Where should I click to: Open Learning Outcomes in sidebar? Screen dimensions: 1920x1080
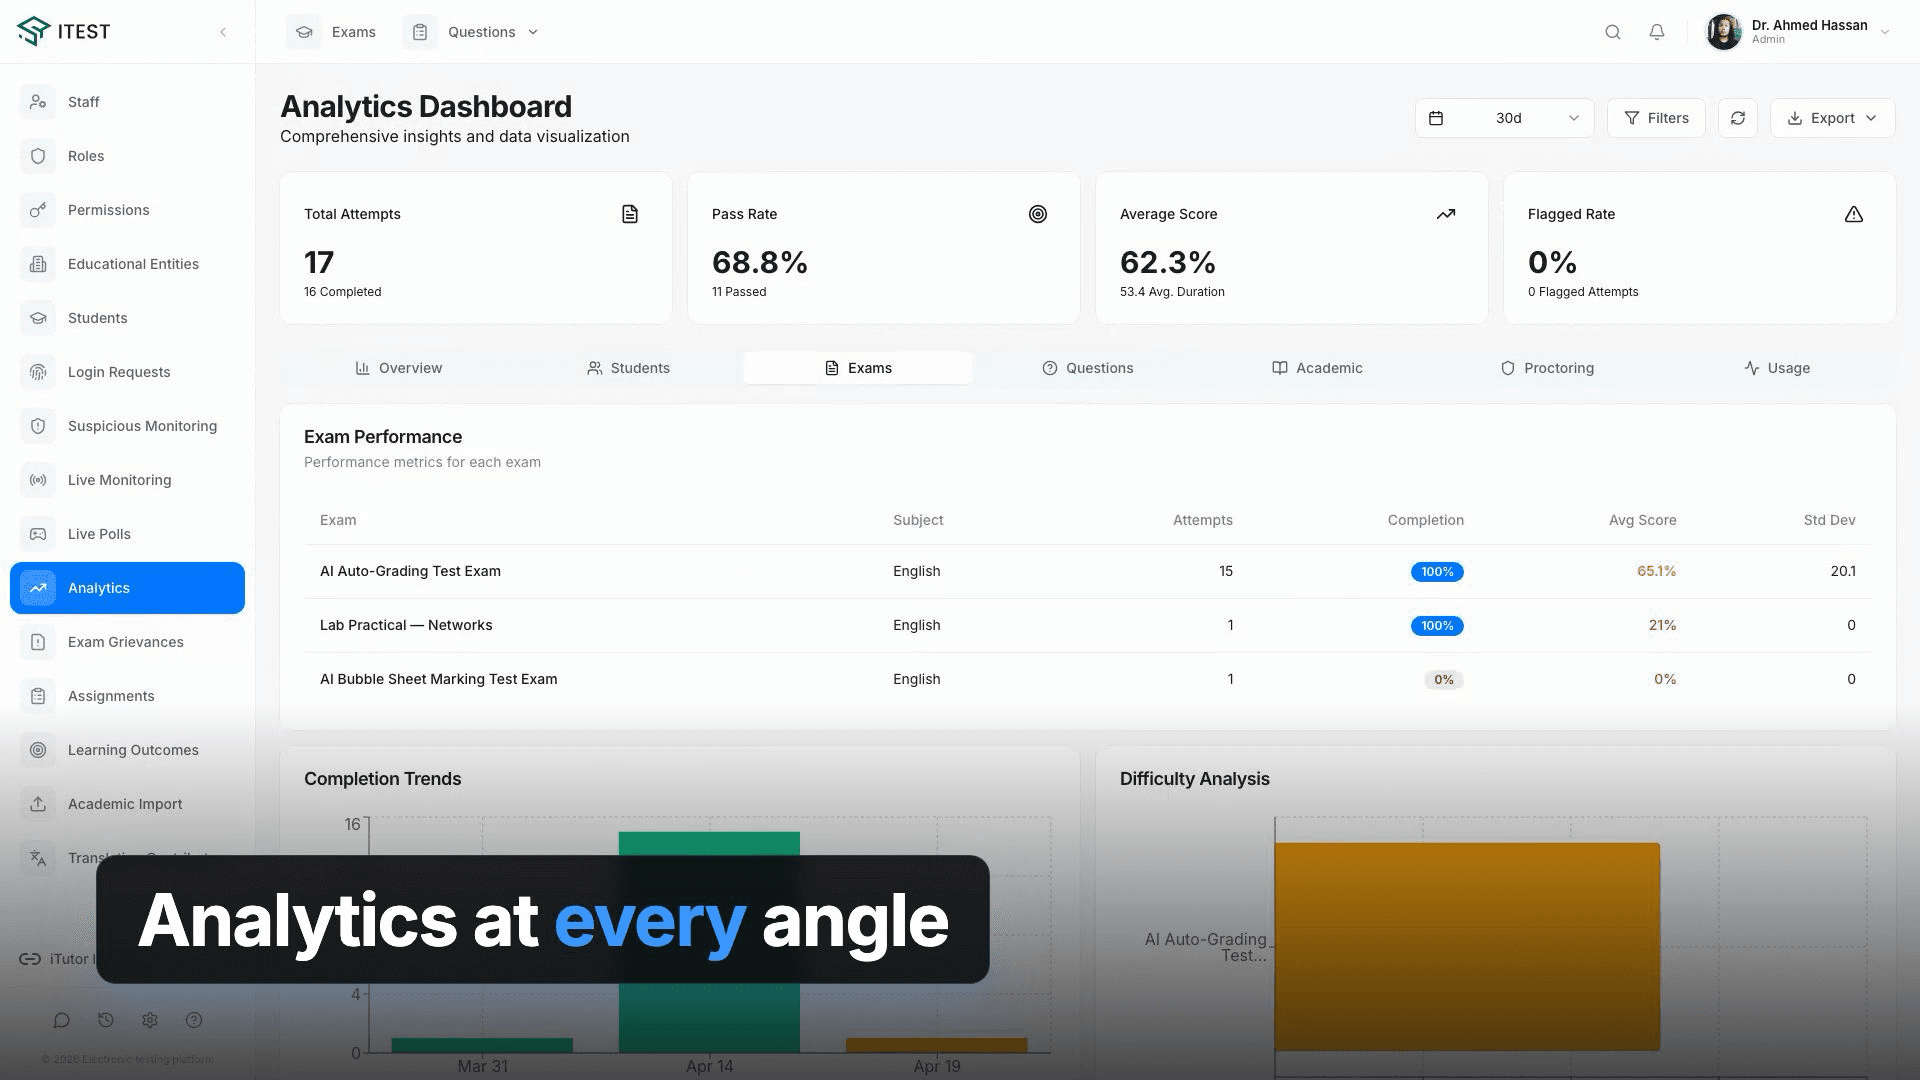[x=127, y=750]
